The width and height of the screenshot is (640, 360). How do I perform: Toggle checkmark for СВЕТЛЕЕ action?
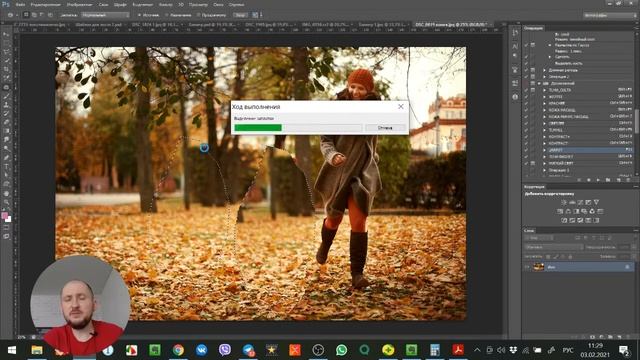(526, 123)
